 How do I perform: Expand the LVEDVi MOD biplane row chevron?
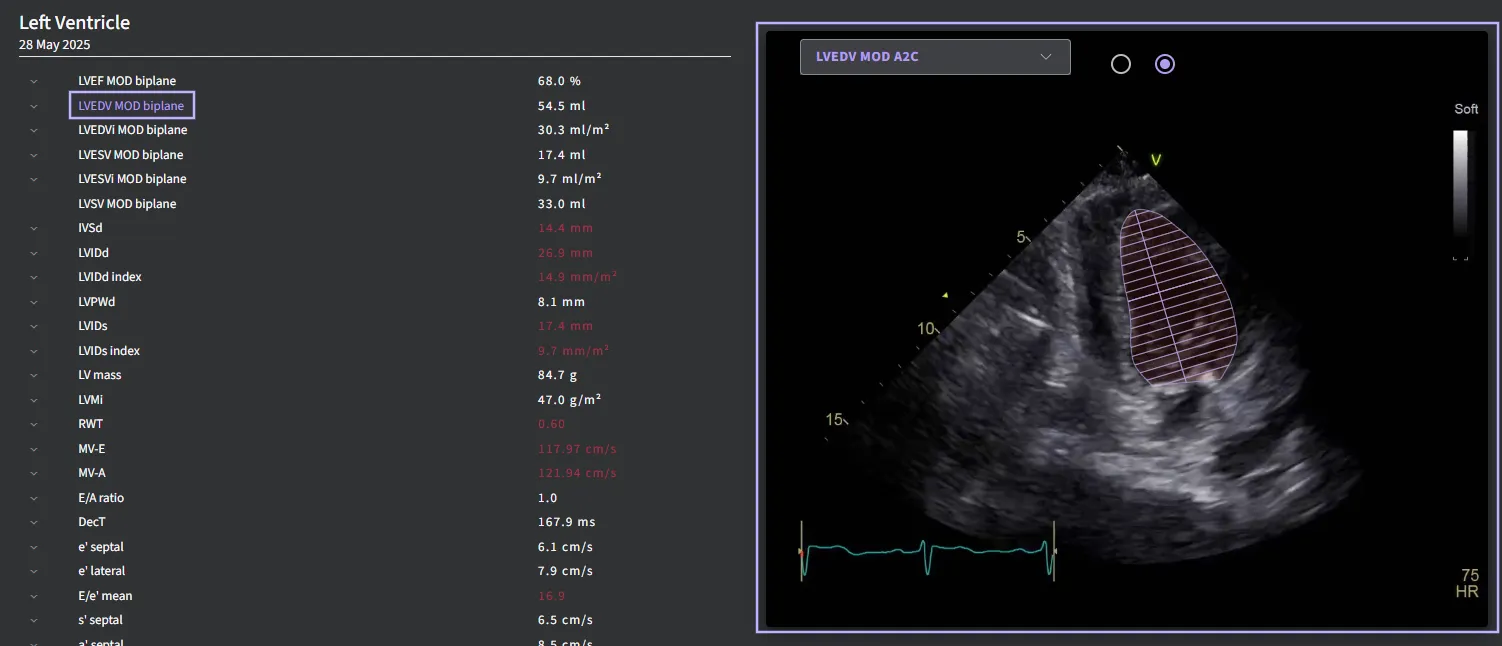coord(34,130)
